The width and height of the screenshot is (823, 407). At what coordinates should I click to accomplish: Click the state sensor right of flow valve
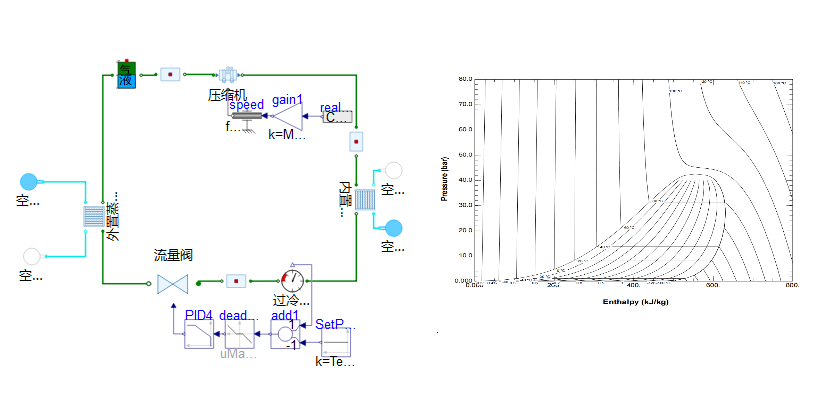click(x=235, y=281)
